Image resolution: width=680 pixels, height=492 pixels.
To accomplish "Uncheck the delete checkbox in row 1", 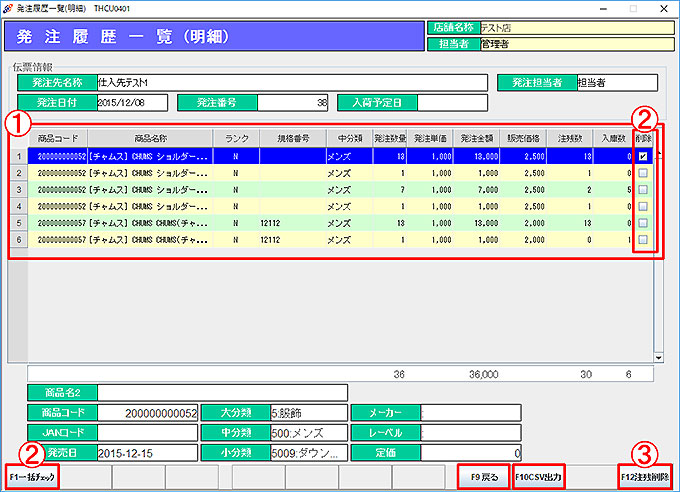I will (643, 156).
